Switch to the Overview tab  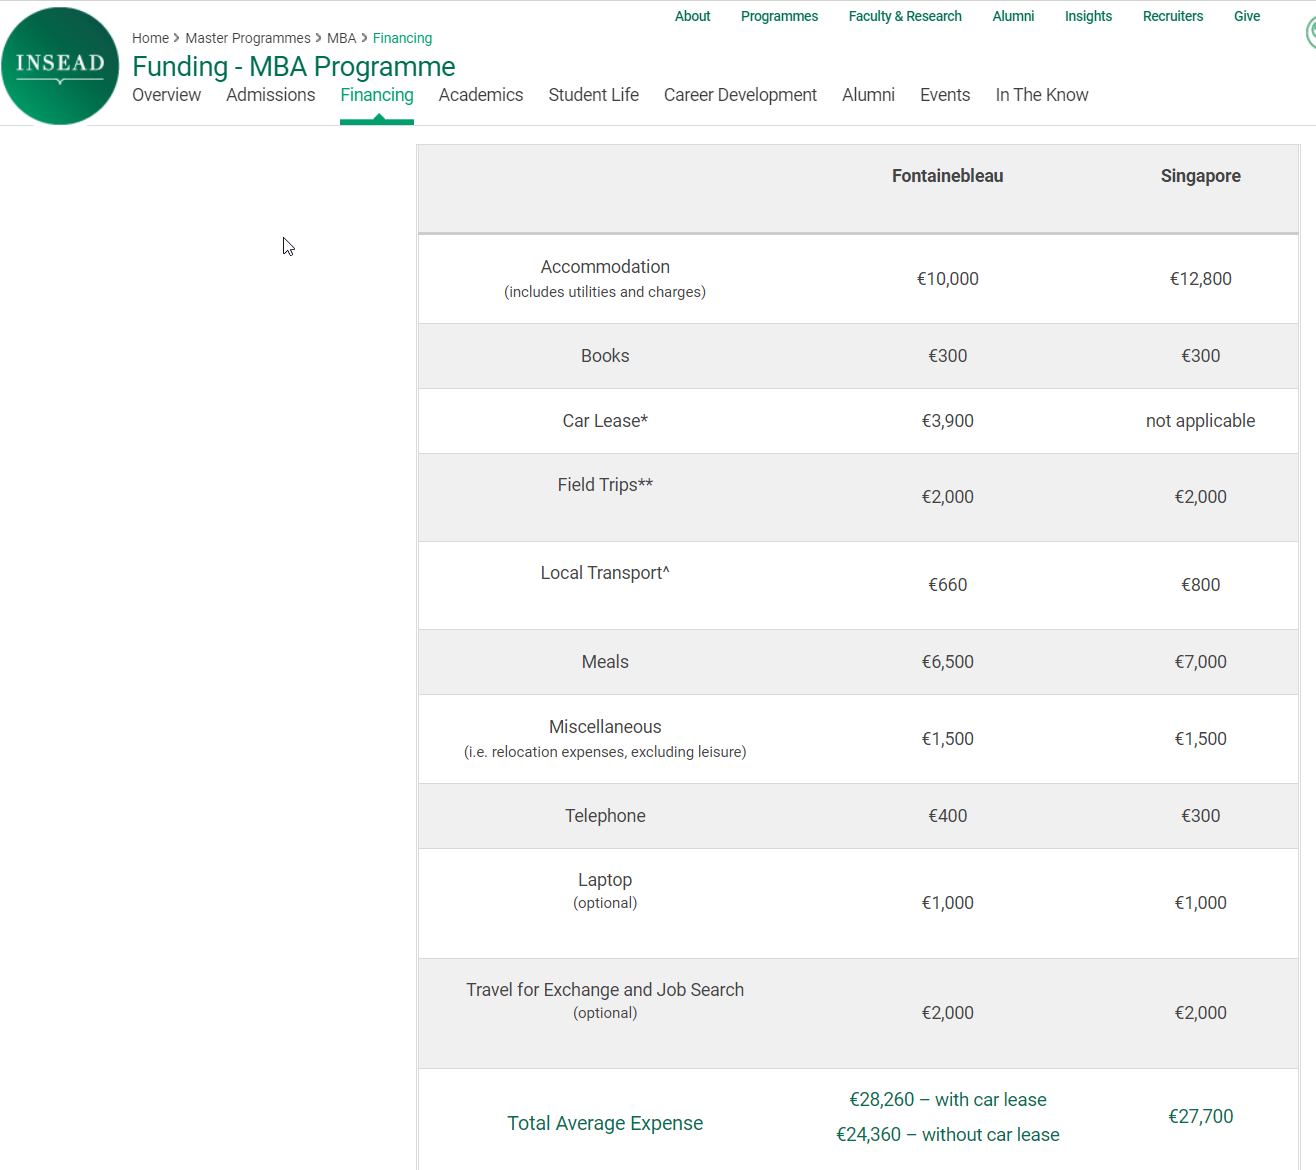point(166,95)
